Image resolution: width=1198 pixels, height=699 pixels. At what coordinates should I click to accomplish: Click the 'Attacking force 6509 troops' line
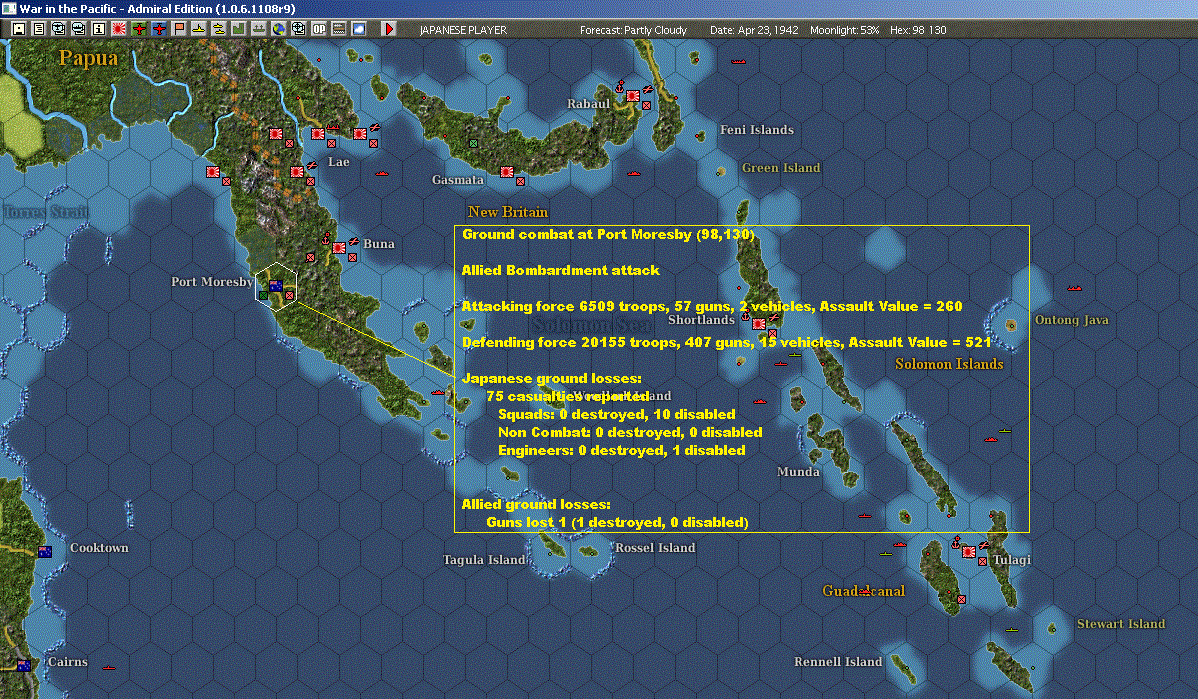[x=712, y=306]
